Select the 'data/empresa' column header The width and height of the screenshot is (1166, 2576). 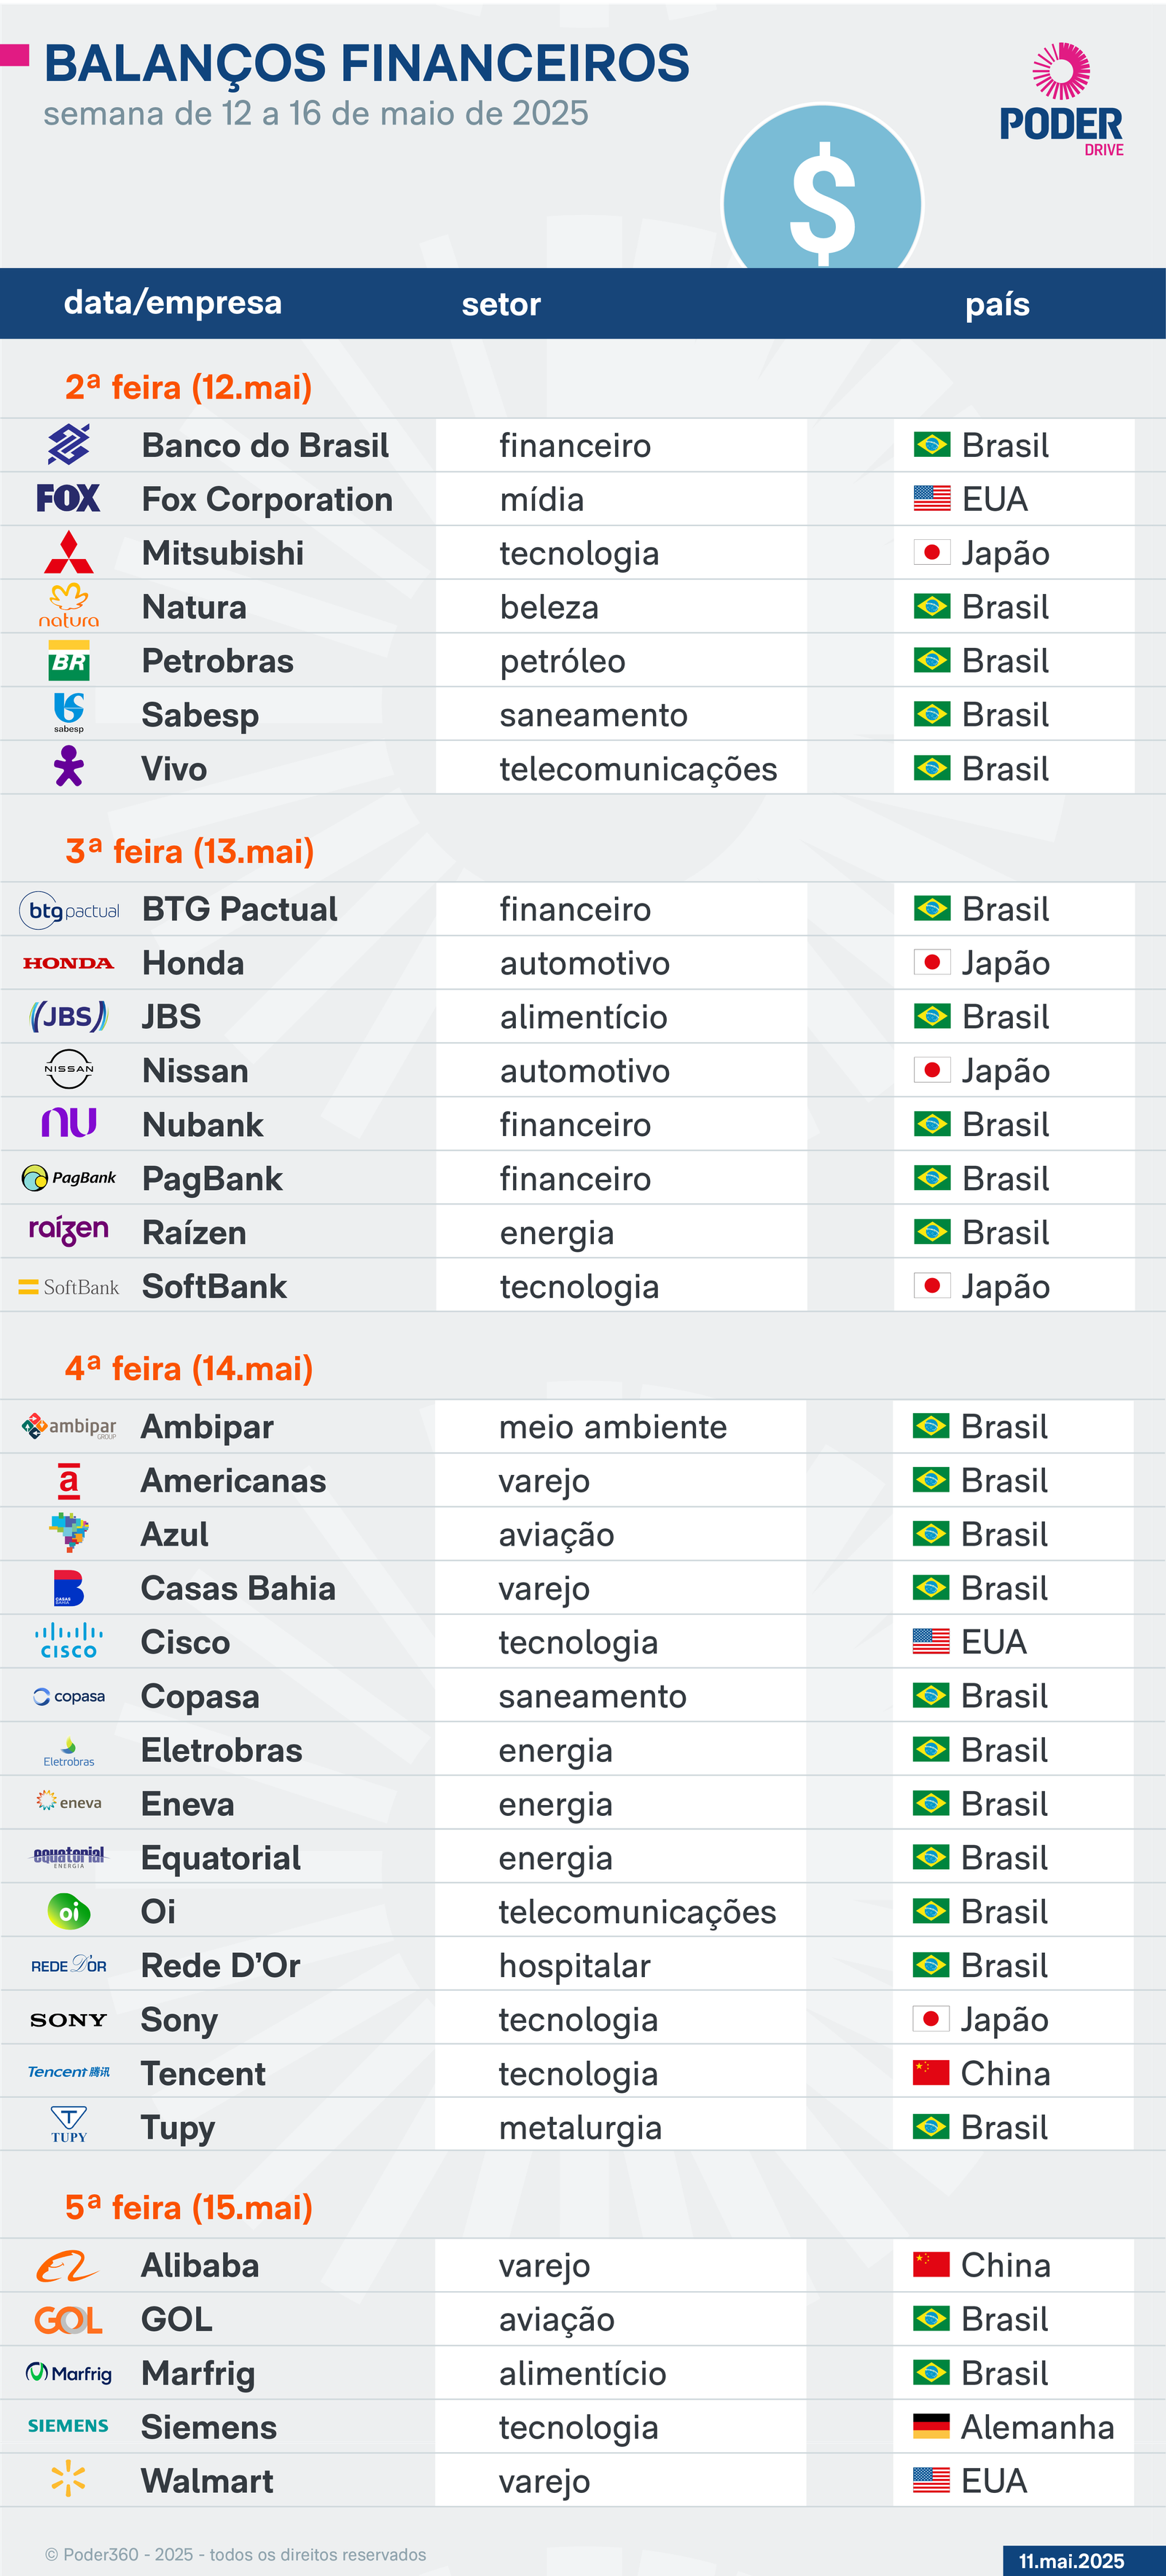[x=173, y=302]
